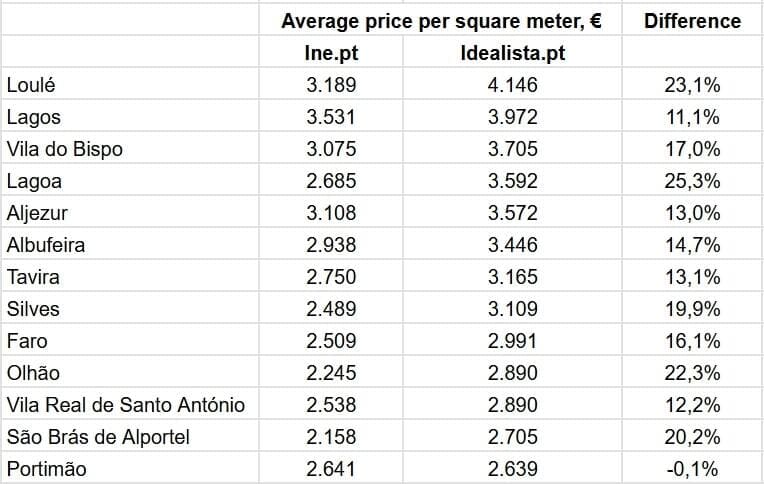The height and width of the screenshot is (484, 764).
Task: Select Albufeira's Idealista price 3.446
Action: point(513,245)
